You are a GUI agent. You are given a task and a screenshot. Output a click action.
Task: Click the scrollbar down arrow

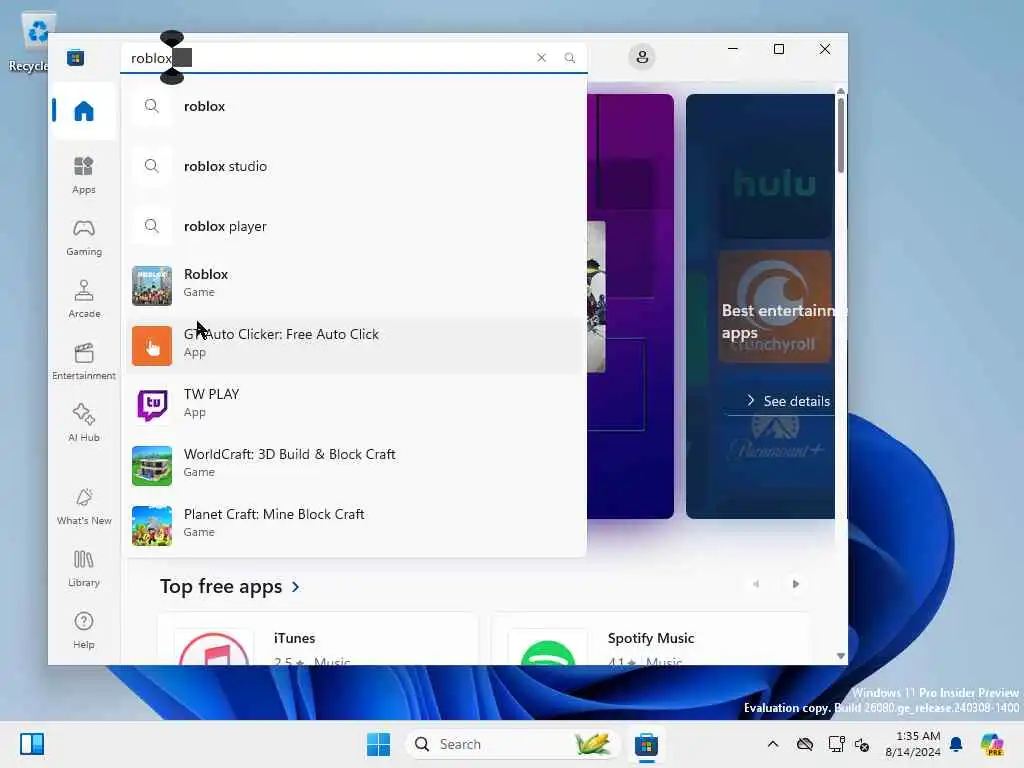(840, 656)
